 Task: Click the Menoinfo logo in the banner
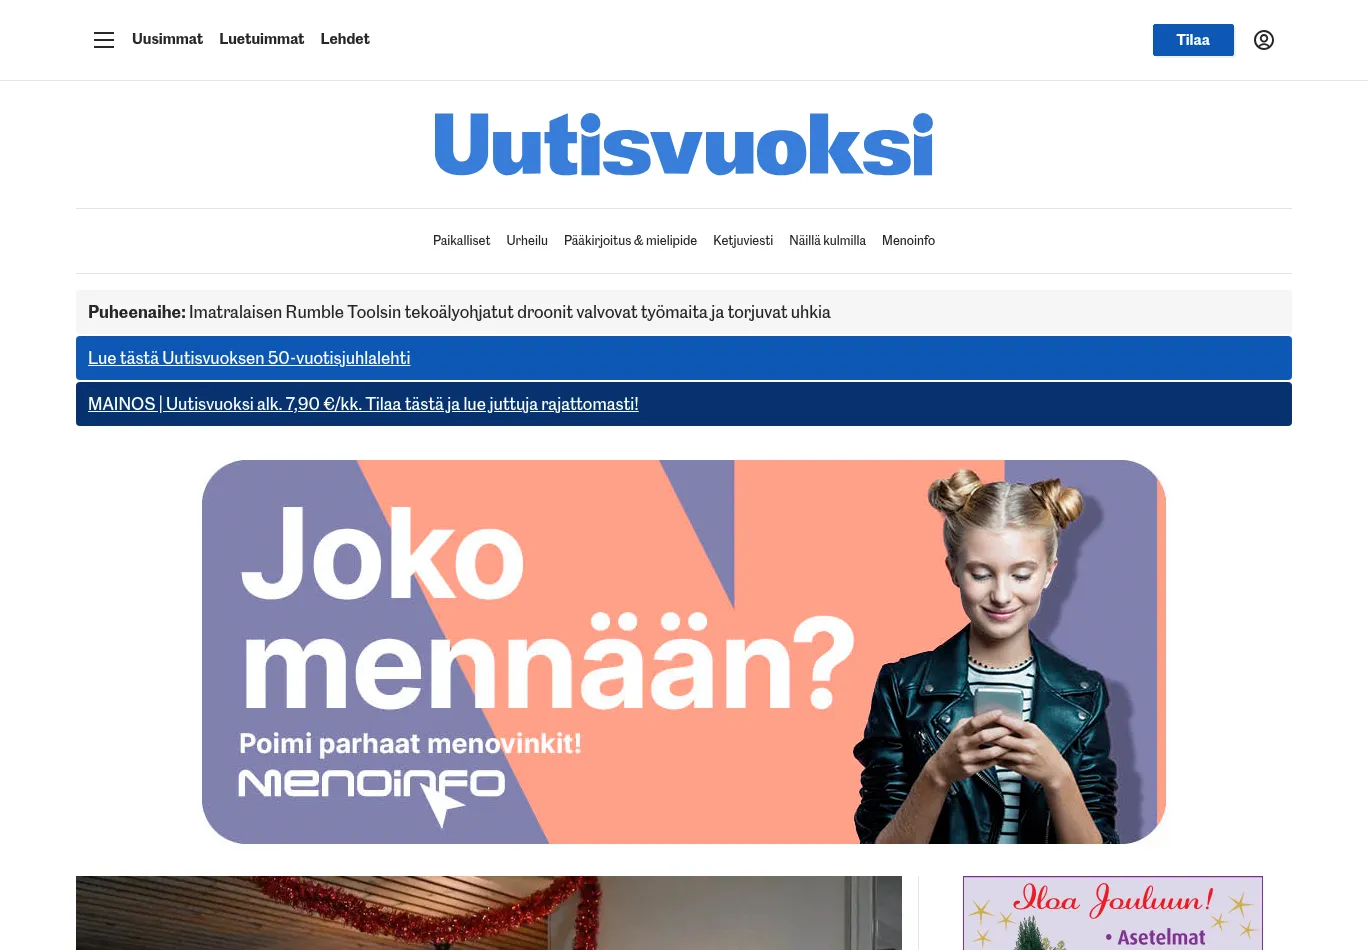tap(371, 791)
